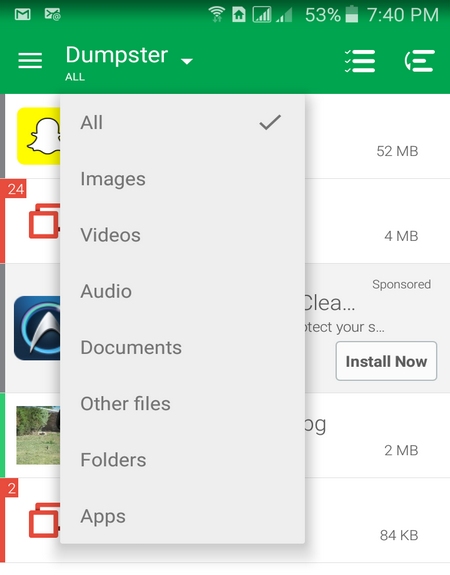450x575 pixels.
Task: Tap the 4 MB size label
Action: point(401,236)
